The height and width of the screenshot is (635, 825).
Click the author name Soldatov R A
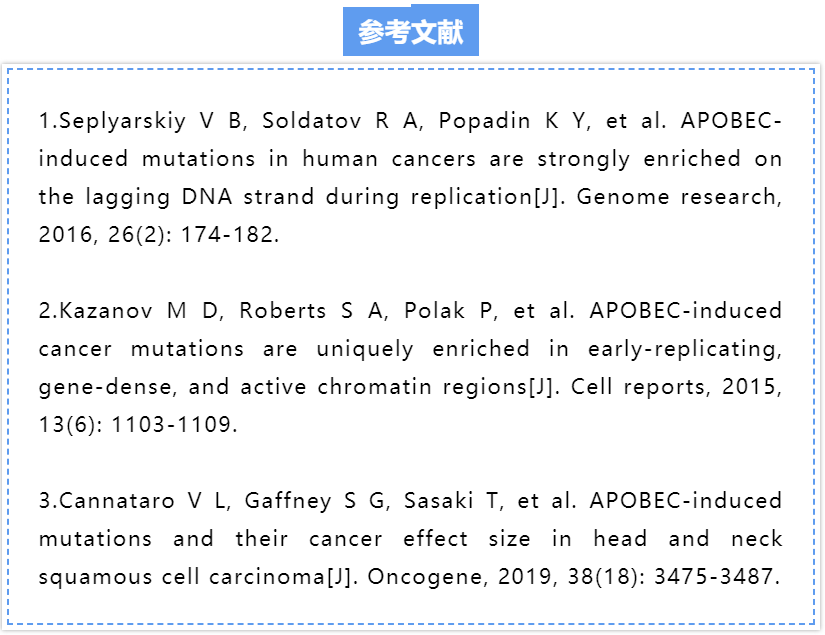coord(339,121)
